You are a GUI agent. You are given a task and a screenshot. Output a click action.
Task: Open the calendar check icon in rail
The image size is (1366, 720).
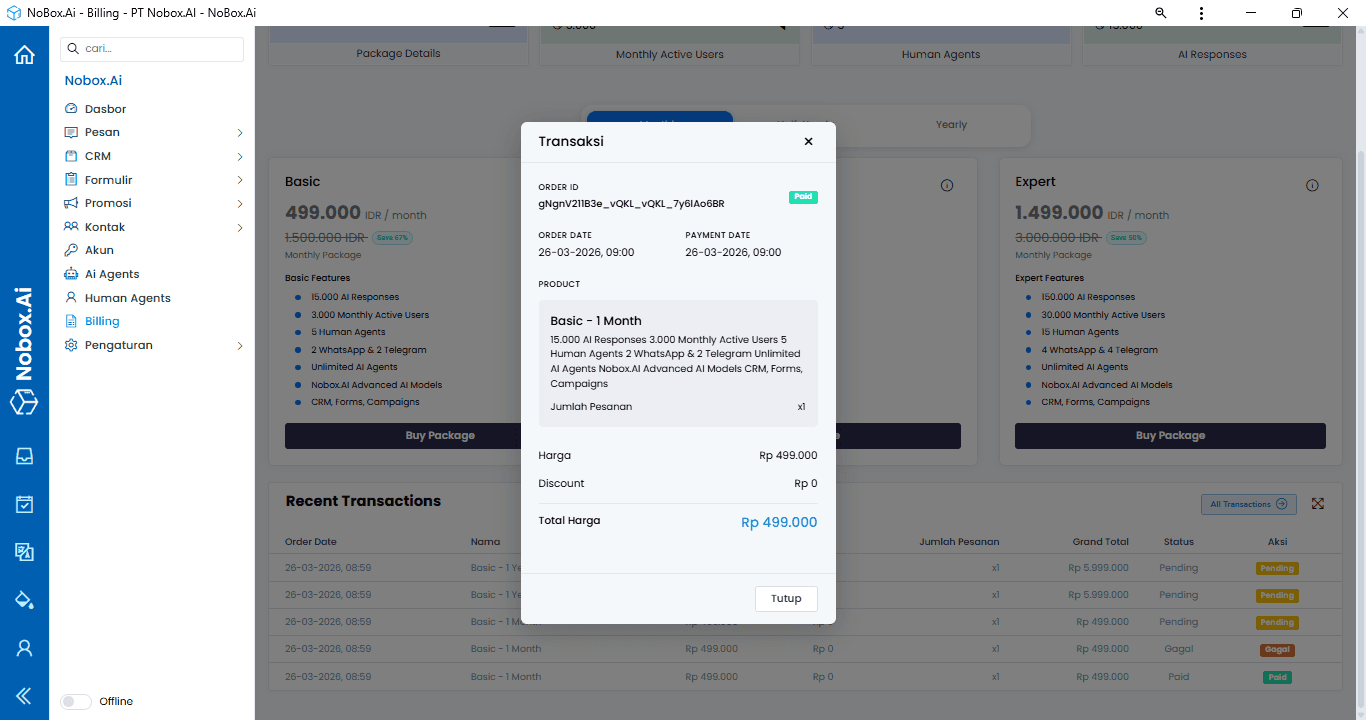pyautogui.click(x=24, y=504)
